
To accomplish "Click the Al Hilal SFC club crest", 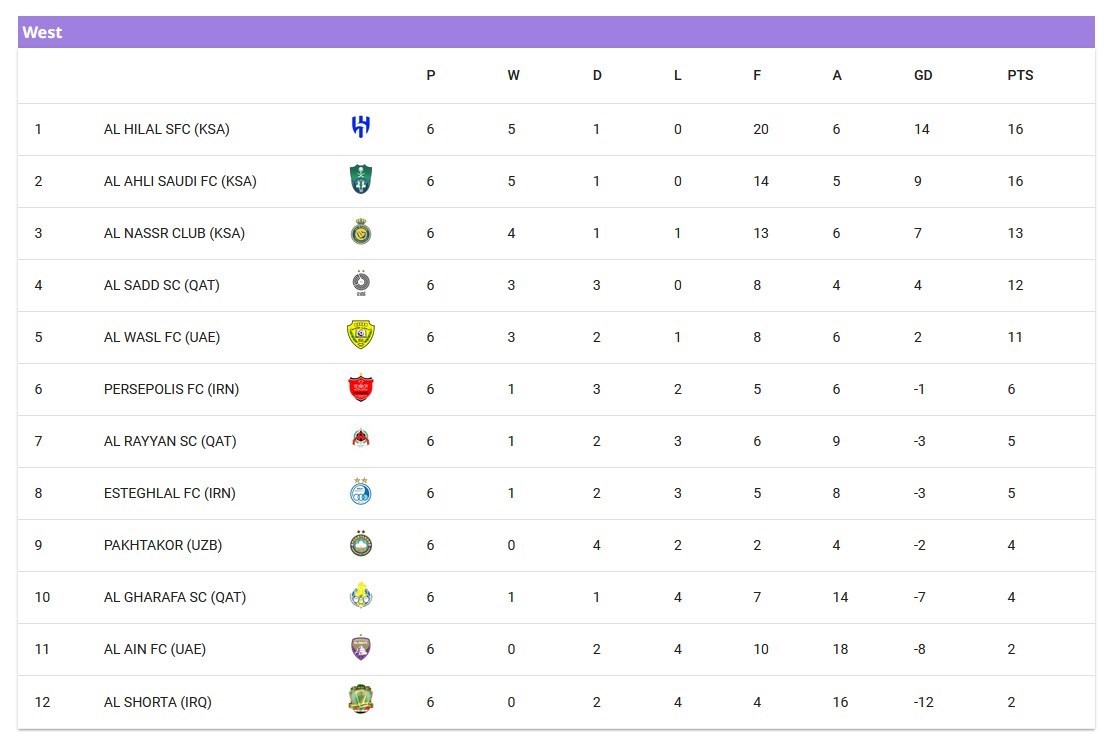I will 361,127.
